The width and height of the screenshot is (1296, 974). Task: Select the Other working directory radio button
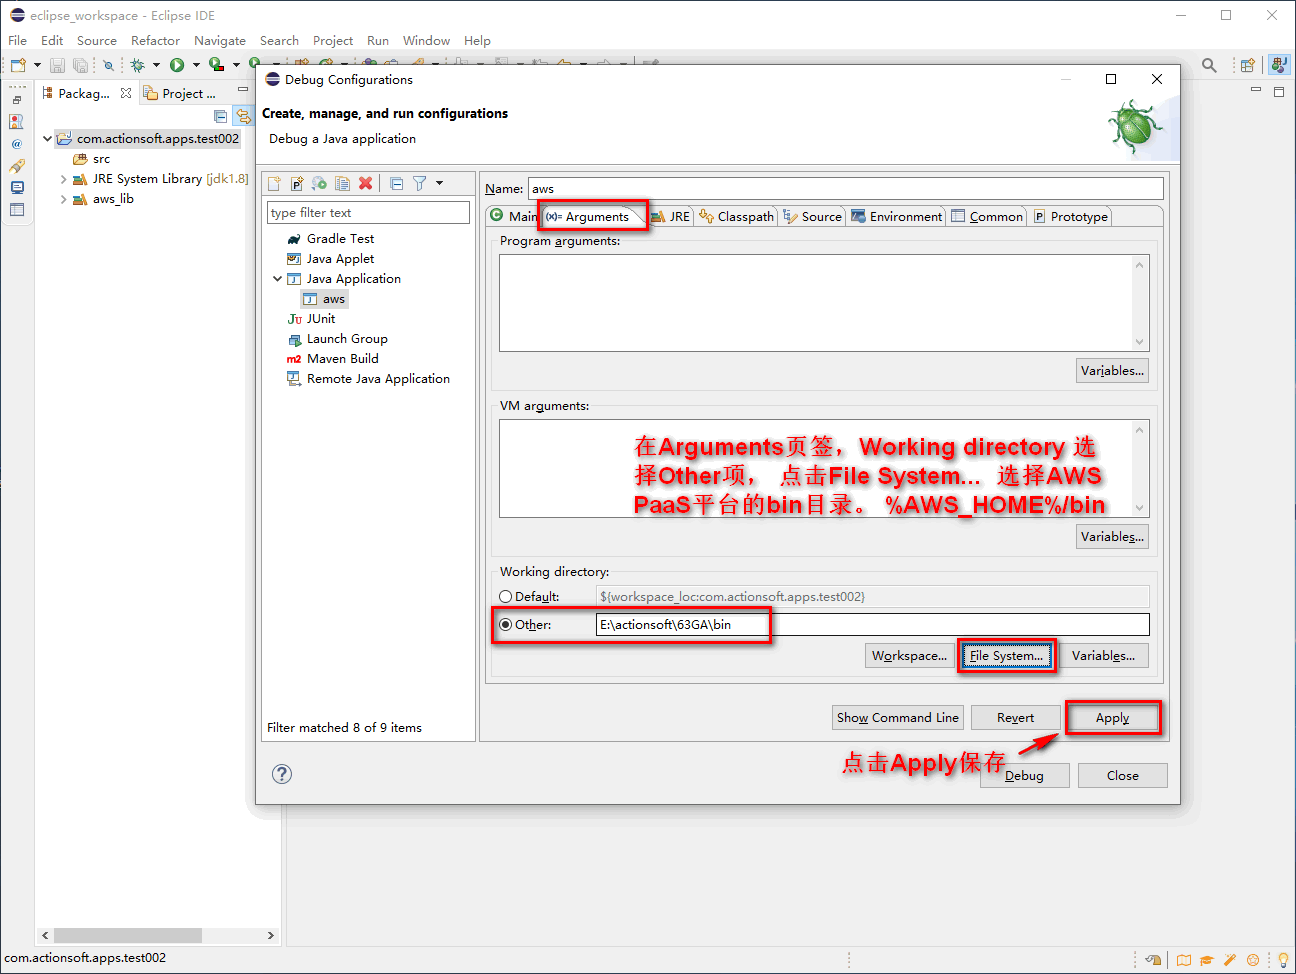(x=506, y=625)
